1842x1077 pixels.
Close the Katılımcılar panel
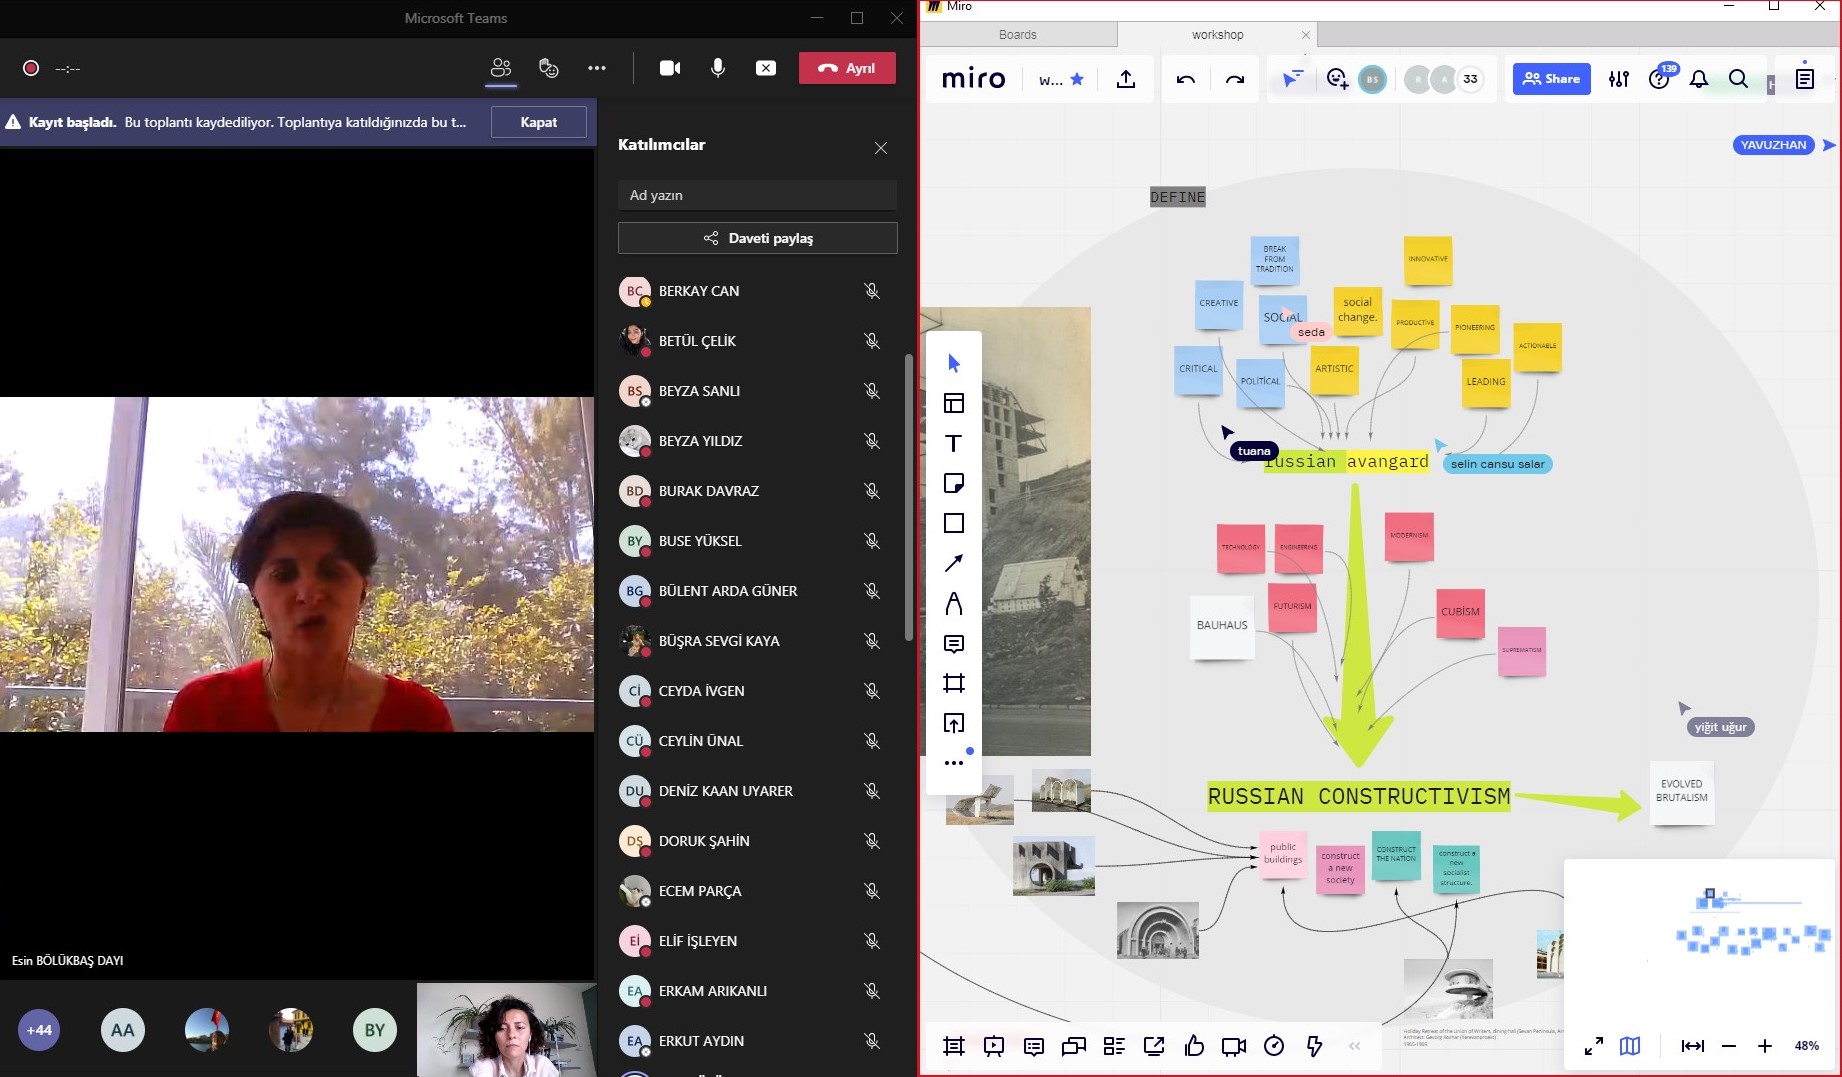coord(881,148)
